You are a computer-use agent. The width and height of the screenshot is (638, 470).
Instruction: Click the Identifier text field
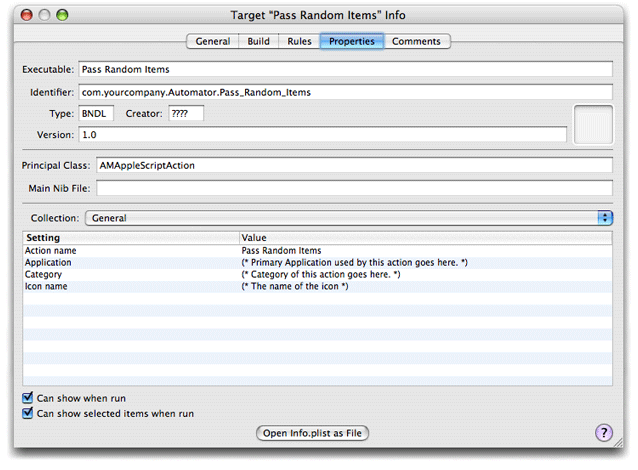click(345, 92)
